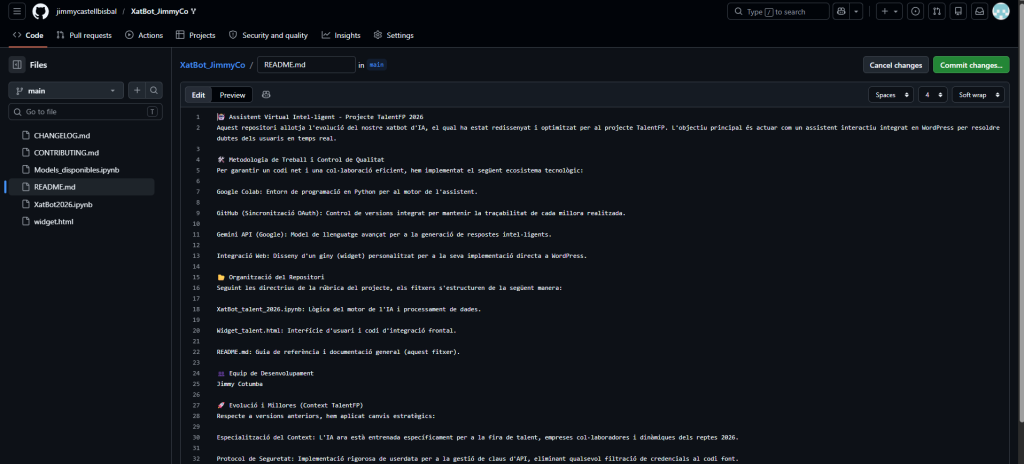Screen dimensions: 1024x464
Task: Add a new file with plus icon
Action: tap(137, 91)
